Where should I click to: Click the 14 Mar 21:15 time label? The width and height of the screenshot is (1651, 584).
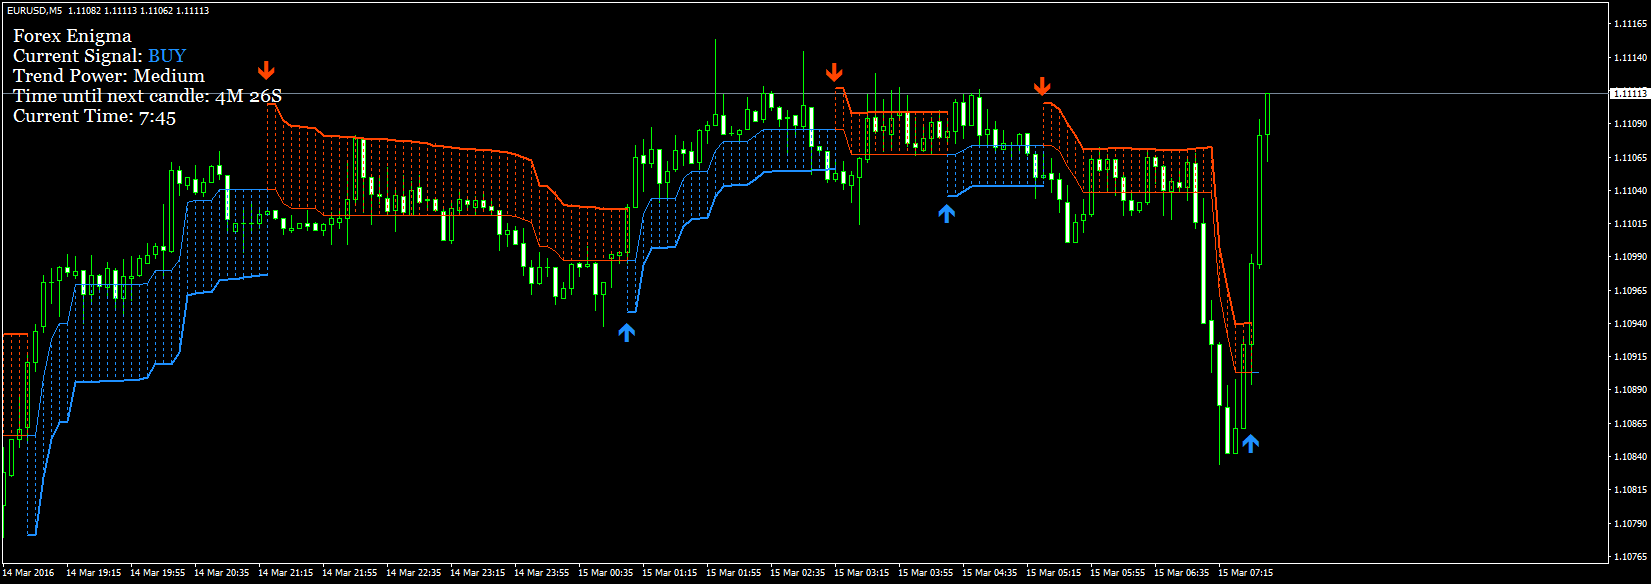coord(286,573)
